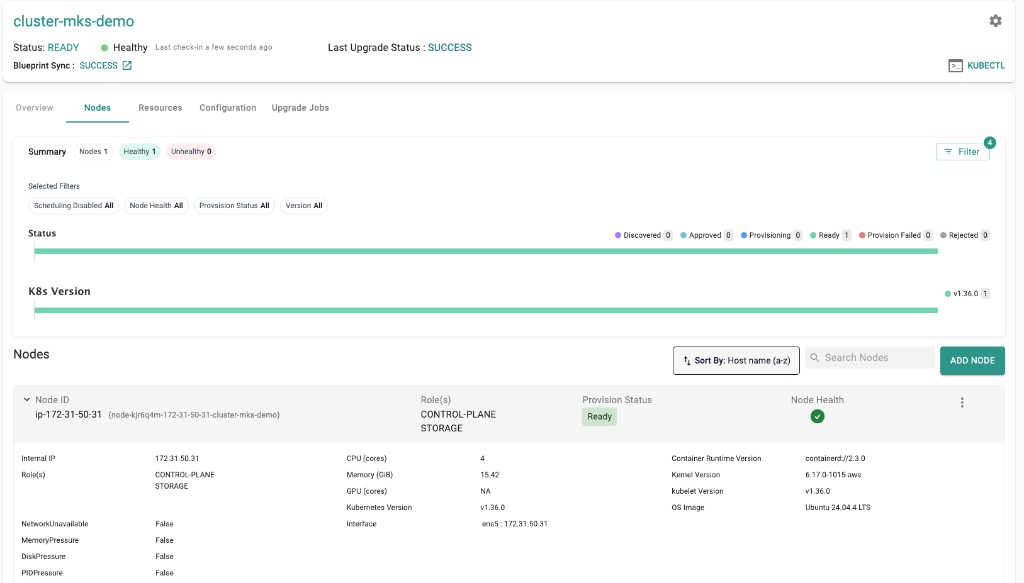Click the ADD NODE button
The height and width of the screenshot is (583, 1024).
coord(972,360)
